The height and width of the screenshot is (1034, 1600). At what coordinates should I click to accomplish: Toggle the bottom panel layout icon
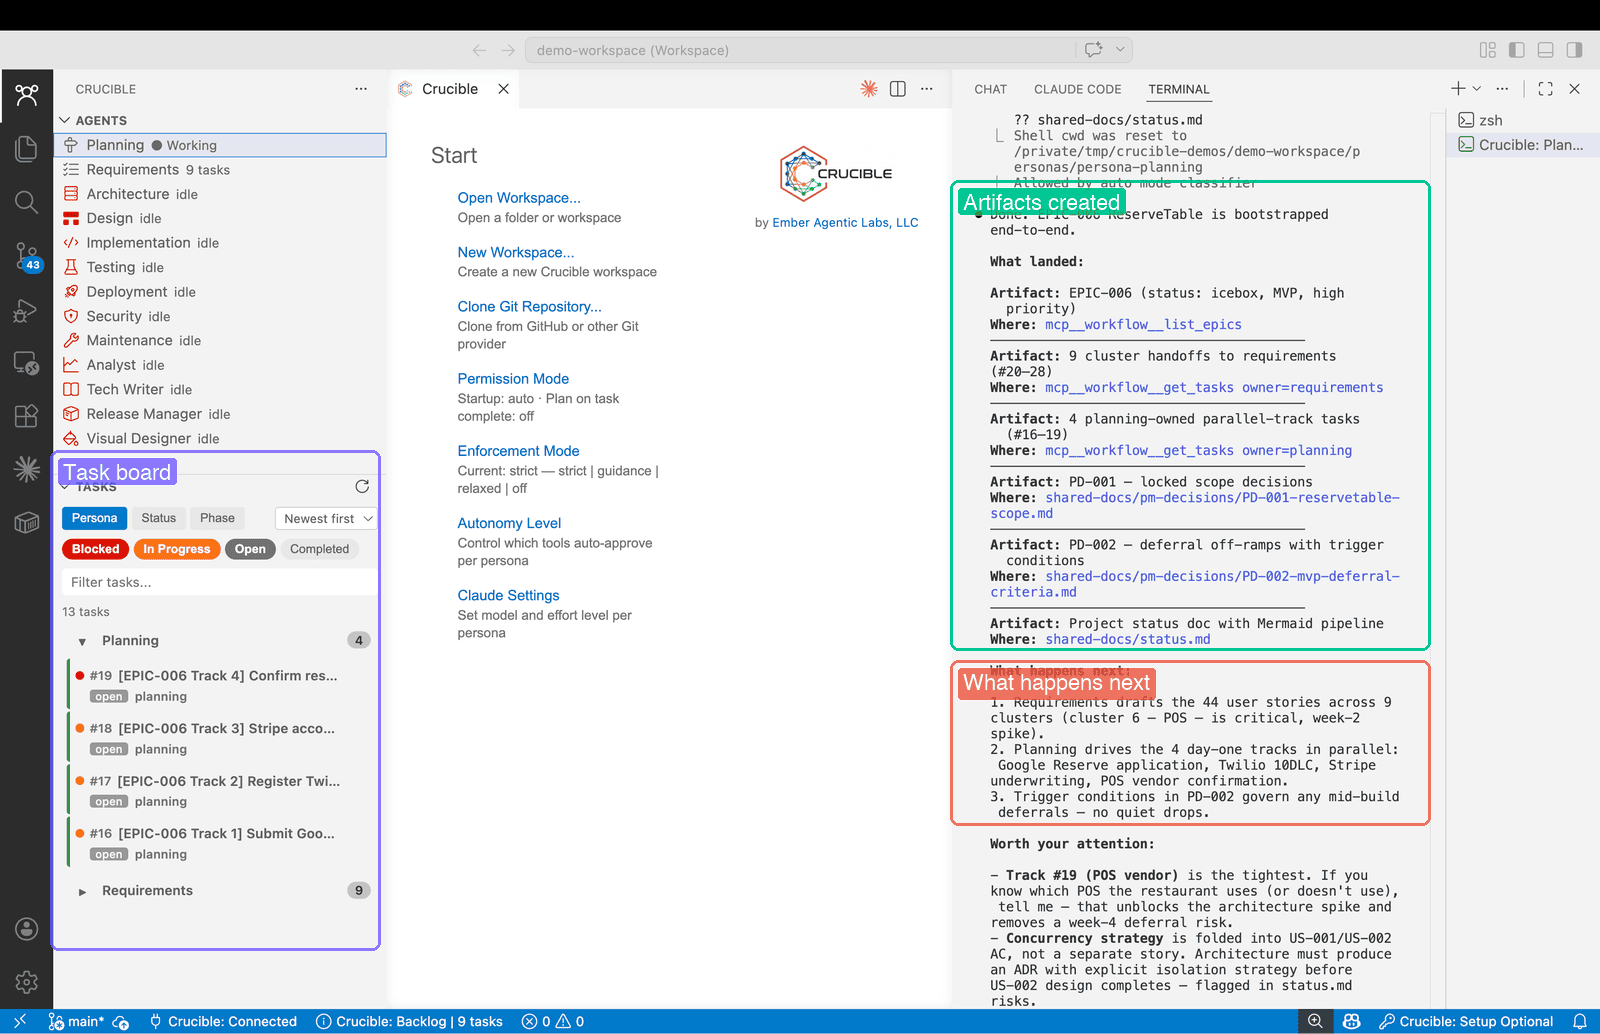coord(1545,50)
